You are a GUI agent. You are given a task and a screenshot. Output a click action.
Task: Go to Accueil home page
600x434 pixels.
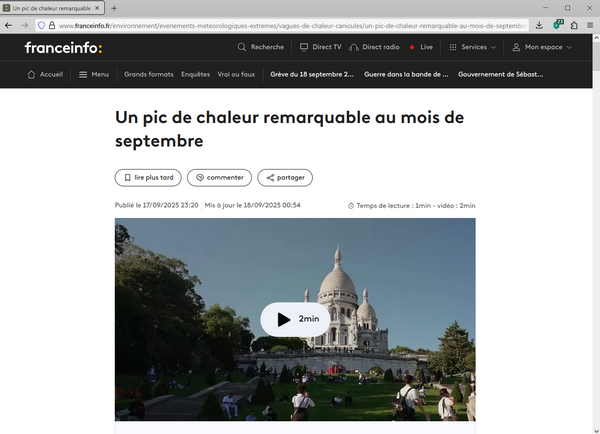[45, 74]
